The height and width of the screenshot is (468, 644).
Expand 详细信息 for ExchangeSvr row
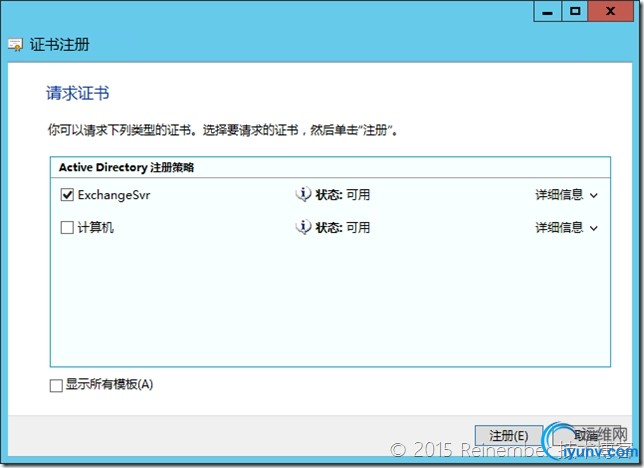point(566,194)
